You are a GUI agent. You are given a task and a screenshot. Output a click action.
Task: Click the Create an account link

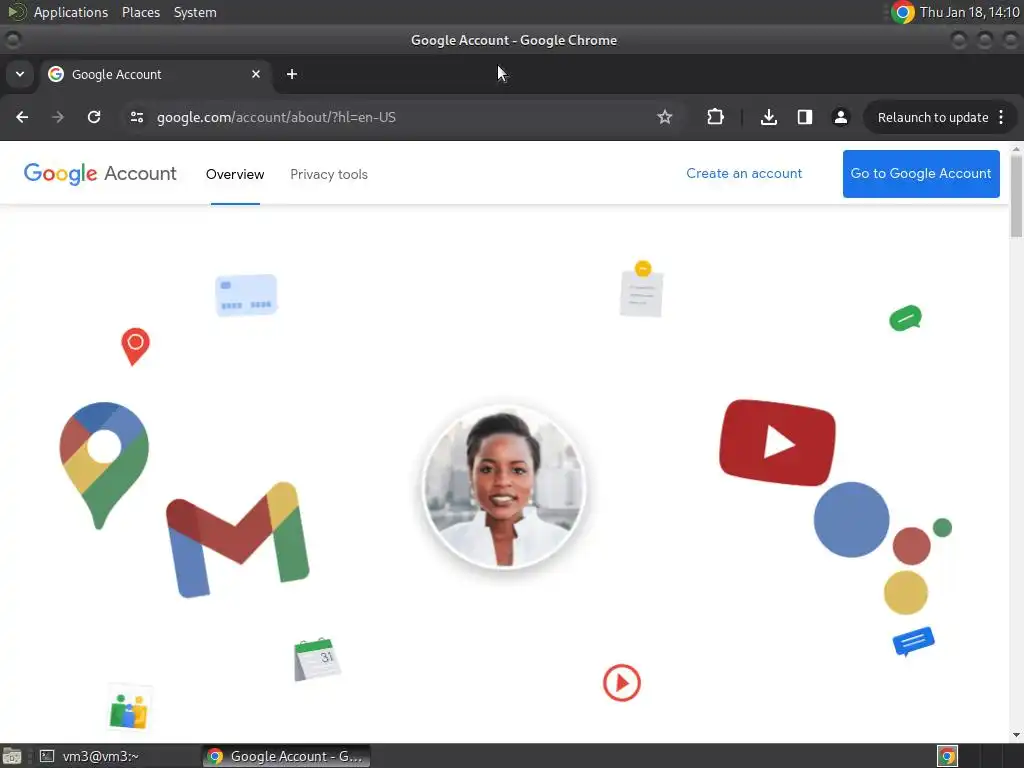tap(744, 174)
